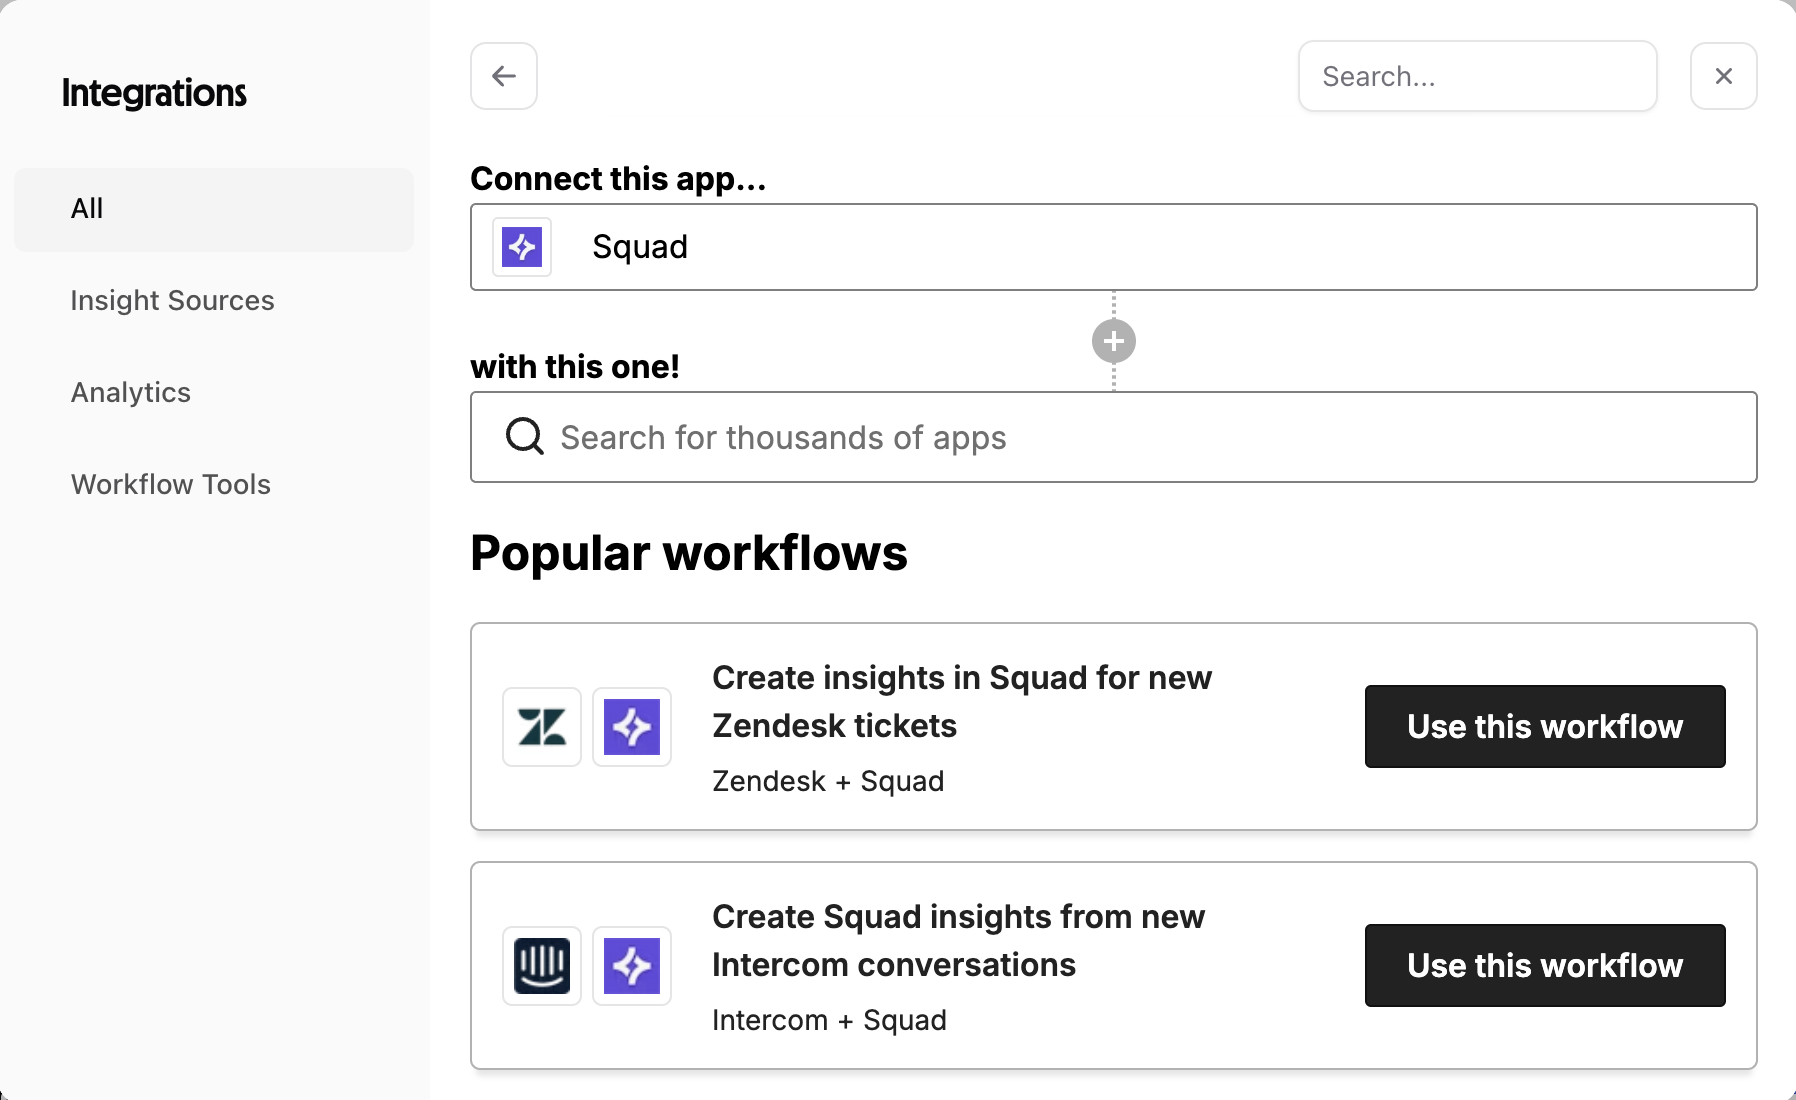
Task: Click the Search for thousands of apps field
Action: (1113, 437)
